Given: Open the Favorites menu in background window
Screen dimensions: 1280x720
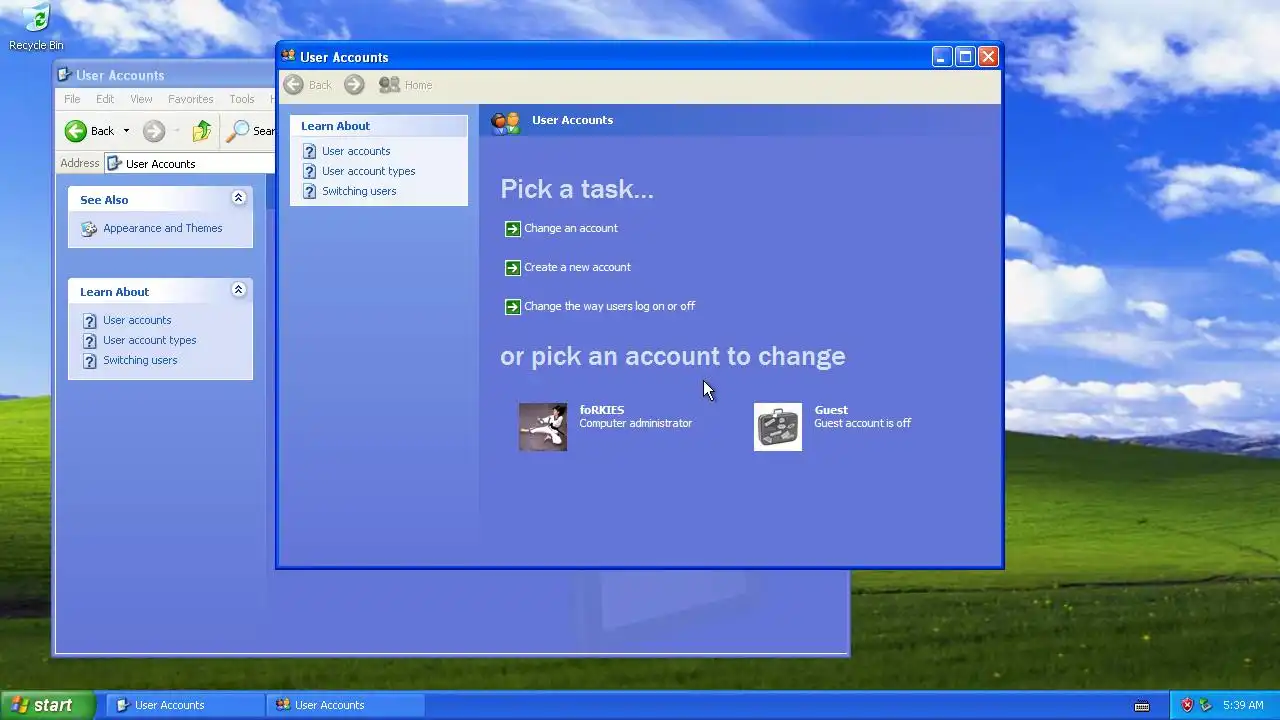Looking at the screenshot, I should pos(190,99).
